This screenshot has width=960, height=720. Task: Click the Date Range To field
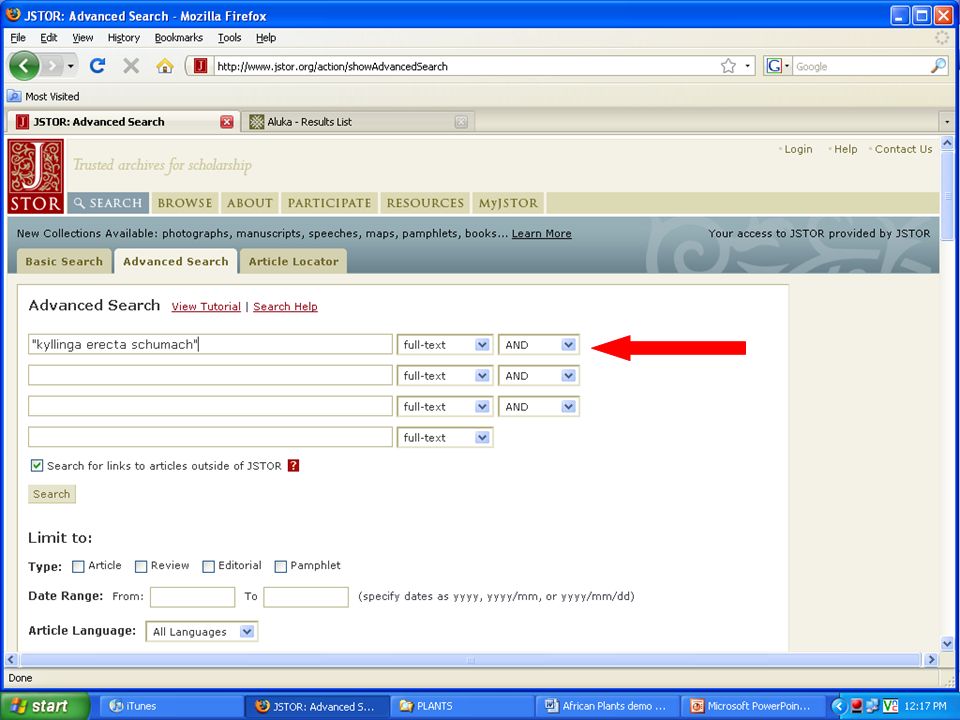(306, 597)
